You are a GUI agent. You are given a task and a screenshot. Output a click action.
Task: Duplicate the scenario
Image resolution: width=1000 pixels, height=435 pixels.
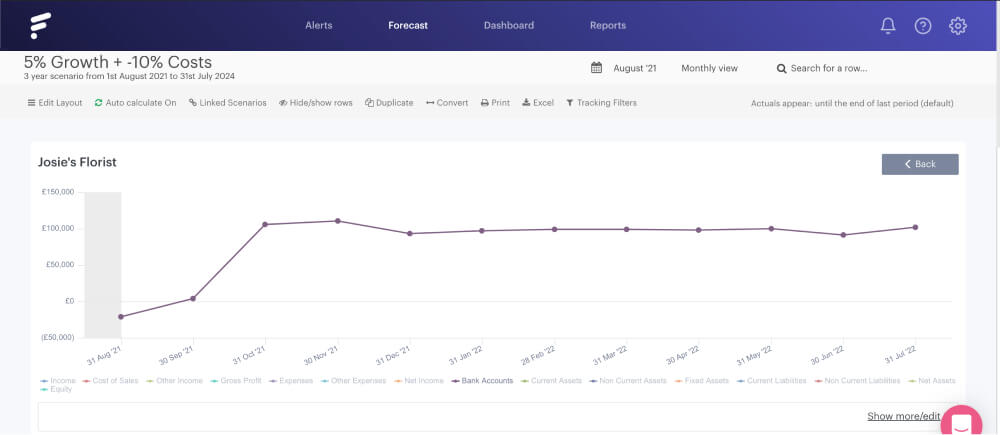point(389,103)
